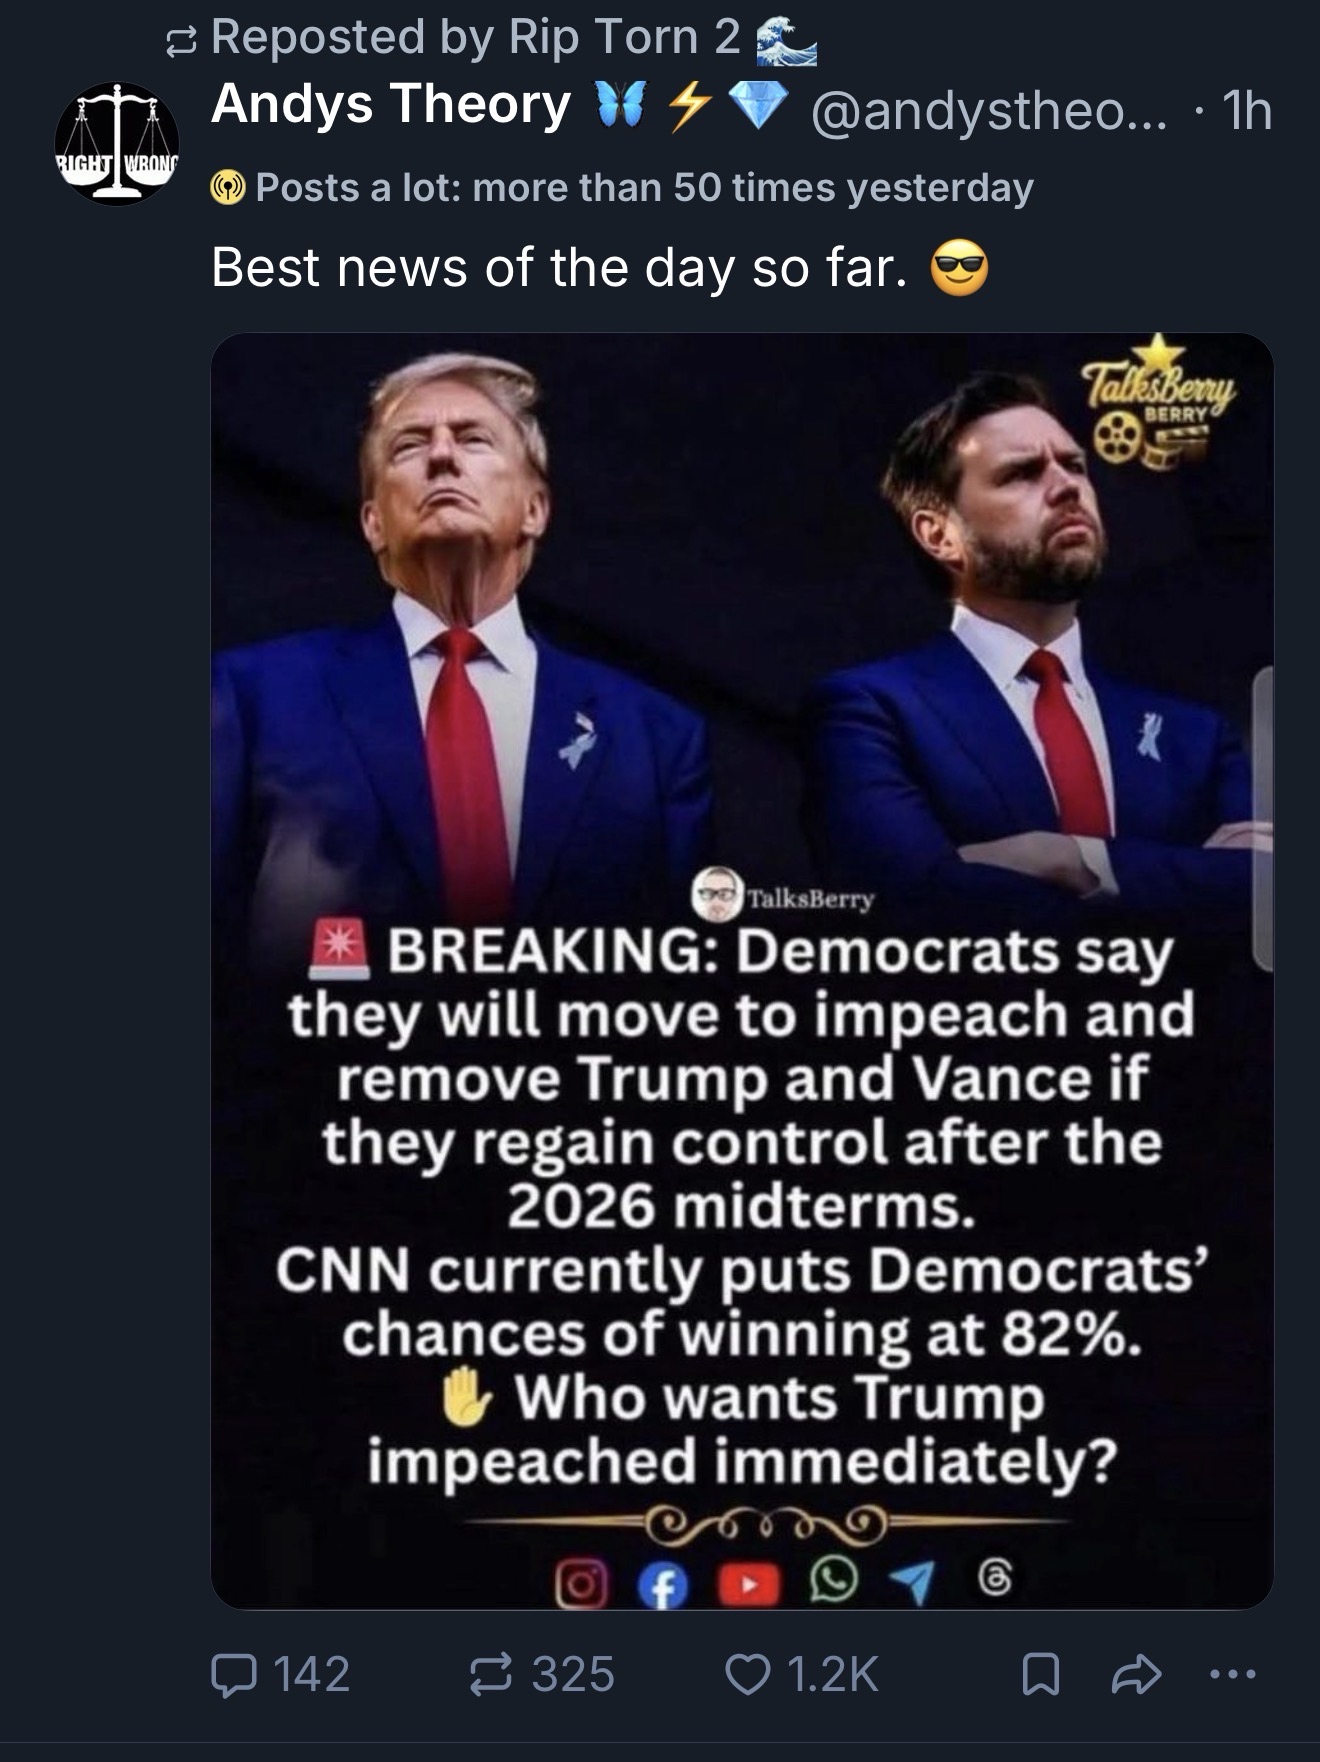Viewport: 1320px width, 1762px height.
Task: Open the Trump and Vance image attachment
Action: (x=742, y=970)
